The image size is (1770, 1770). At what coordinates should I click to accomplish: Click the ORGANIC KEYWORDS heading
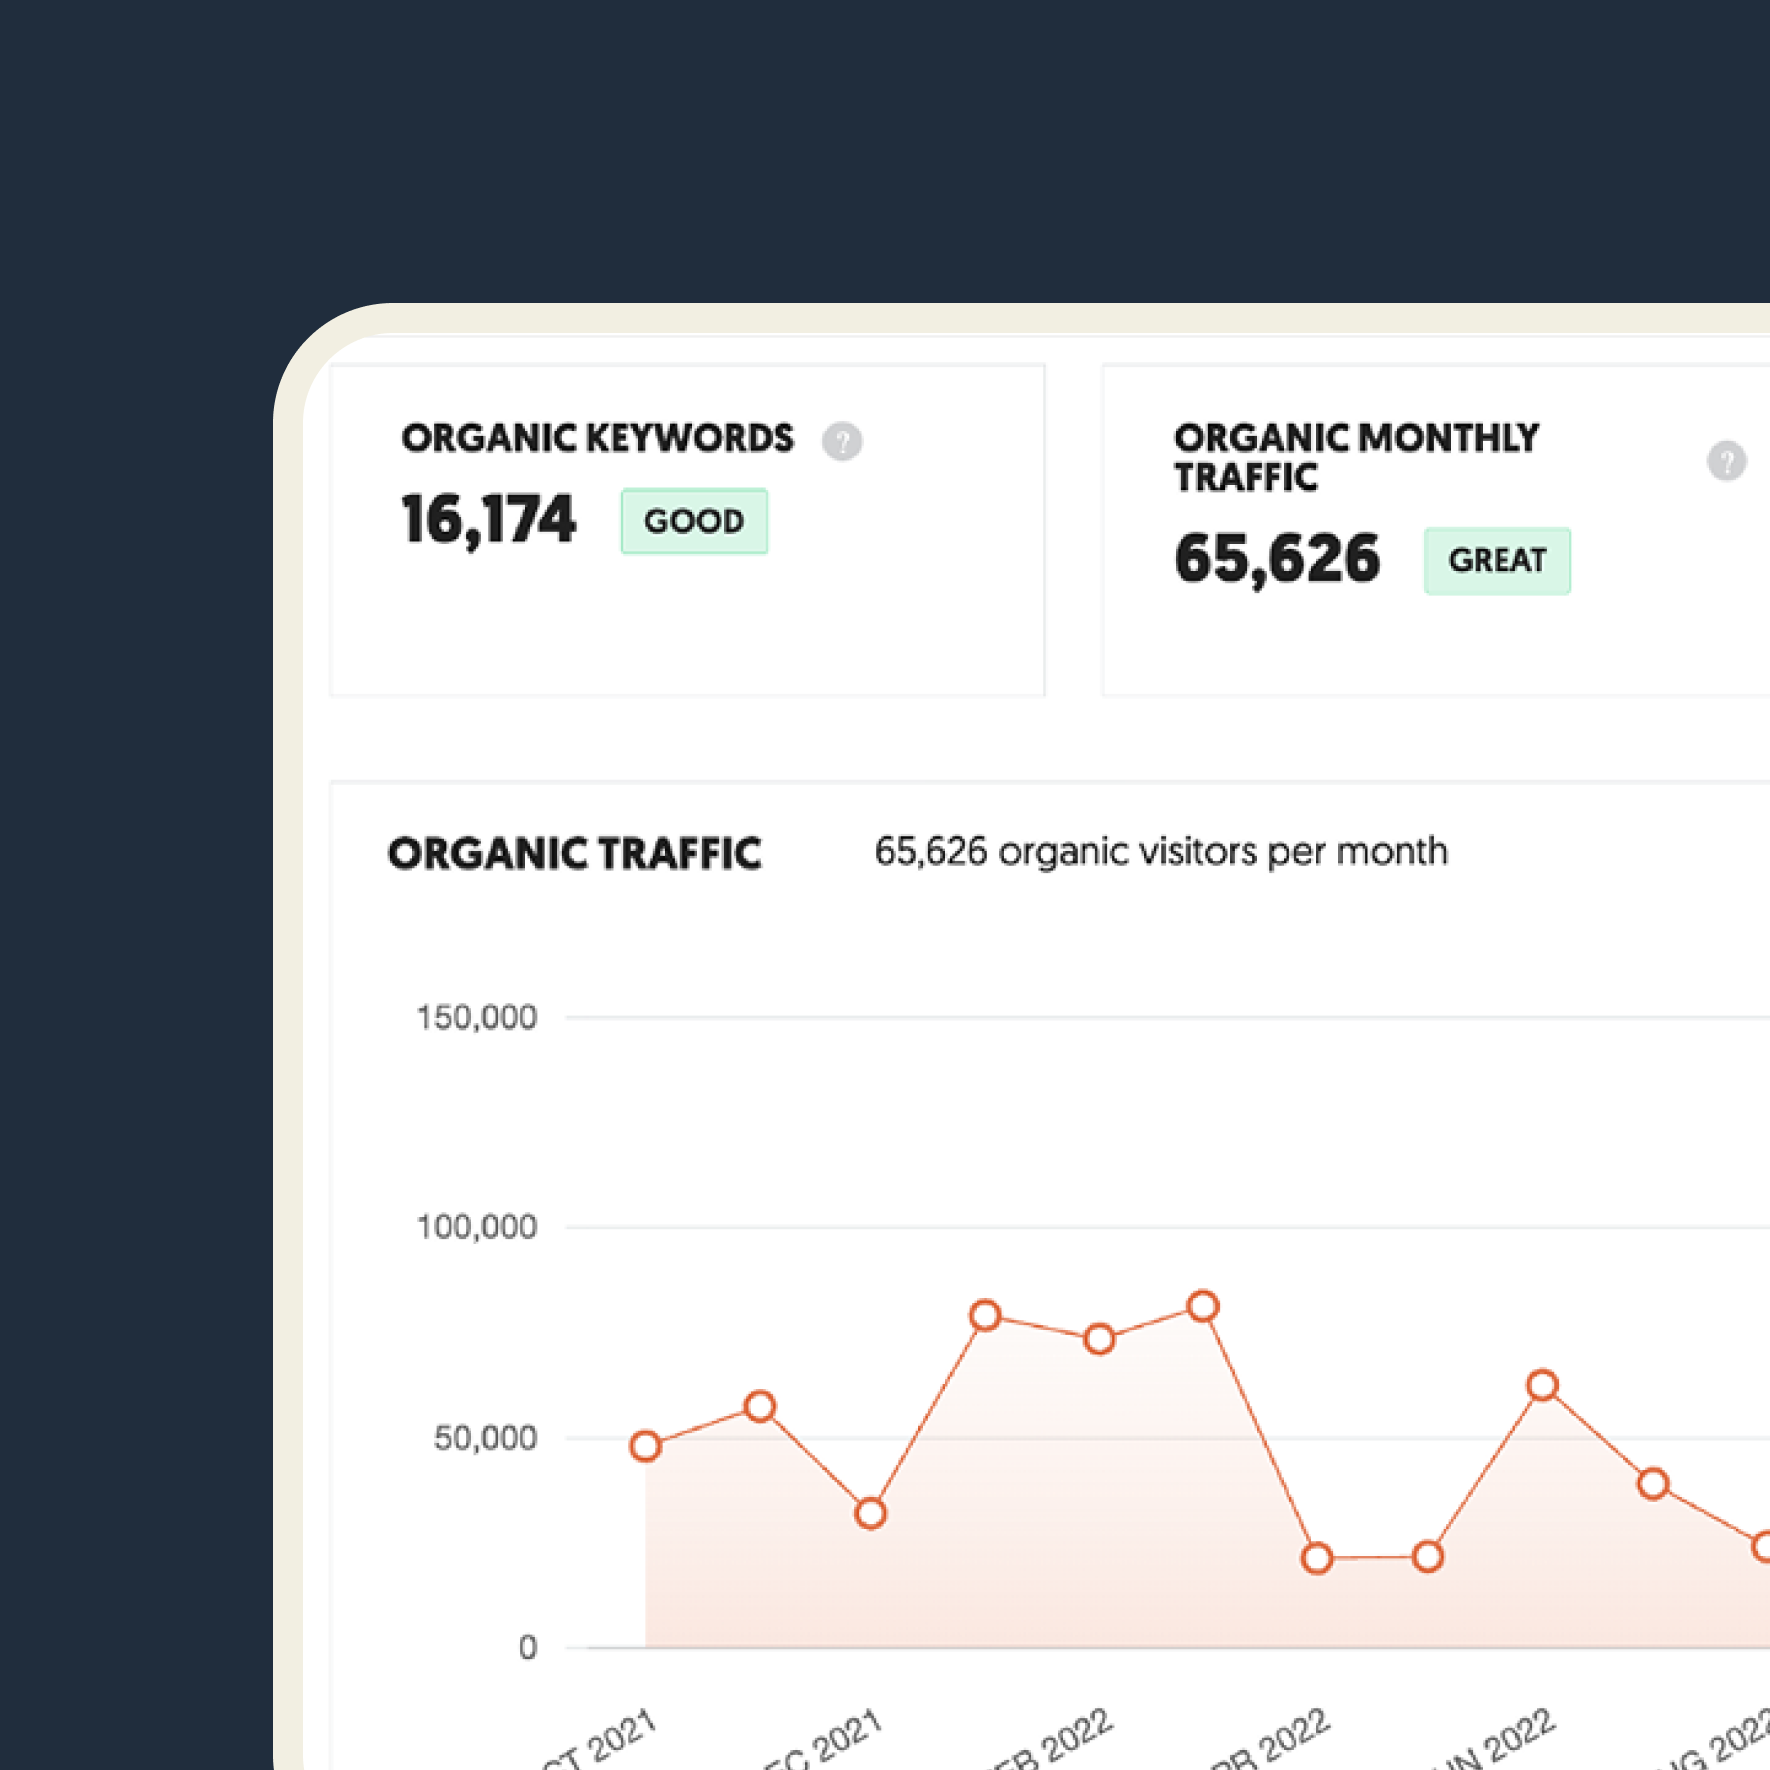pyautogui.click(x=597, y=438)
